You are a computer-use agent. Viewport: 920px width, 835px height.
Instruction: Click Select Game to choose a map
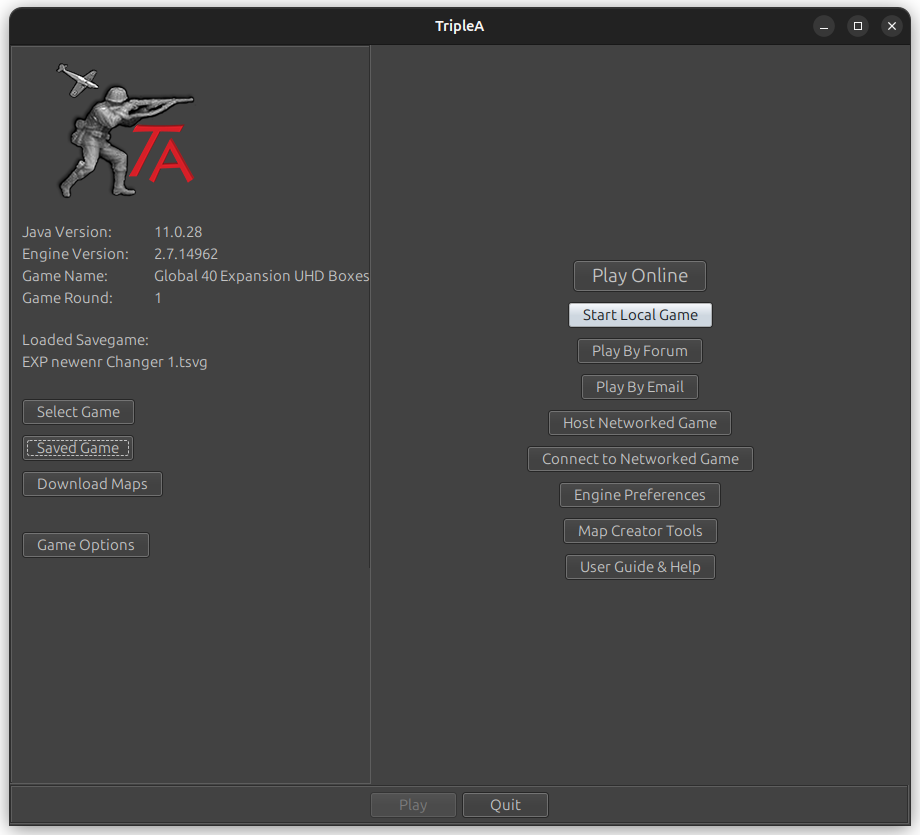77,411
